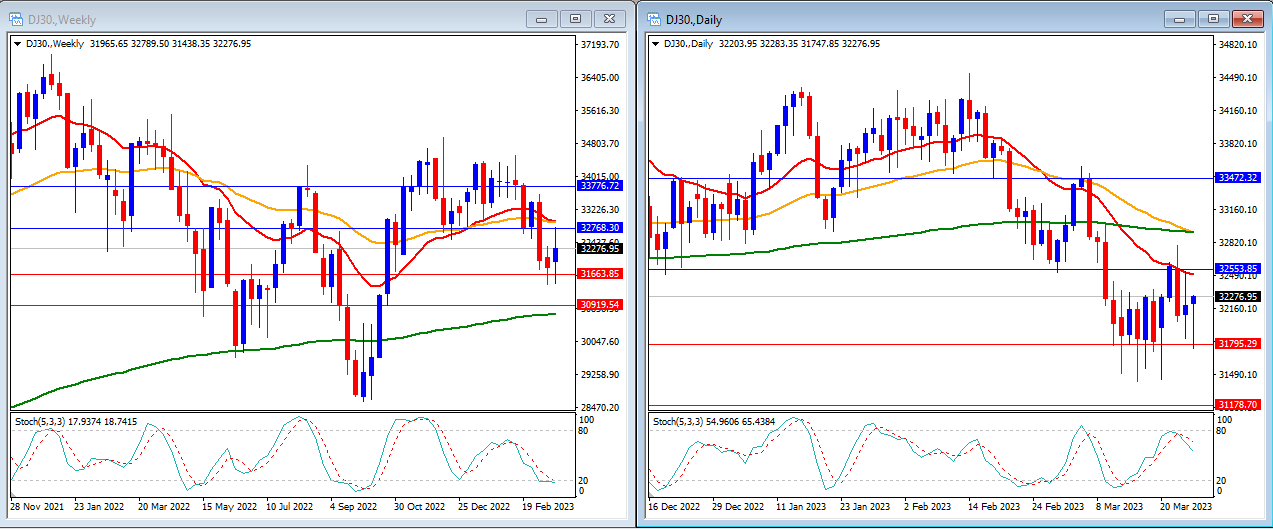Click the 20 Mar 2023 date label
Image resolution: width=1273 pixels, height=529 pixels.
(1188, 507)
